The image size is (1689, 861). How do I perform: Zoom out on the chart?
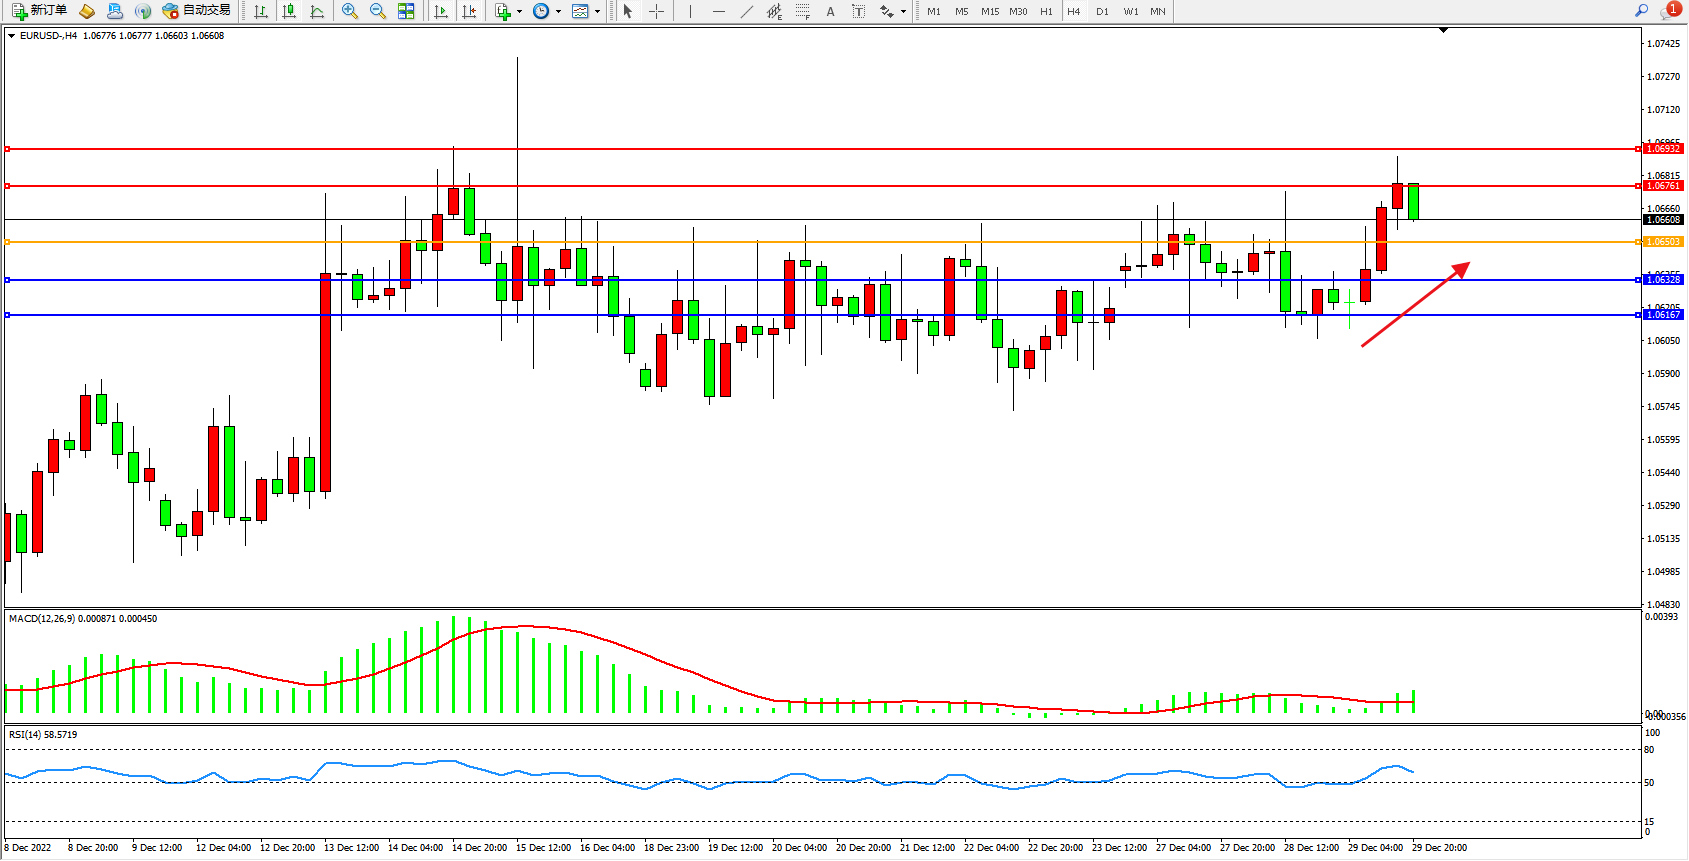tap(378, 11)
